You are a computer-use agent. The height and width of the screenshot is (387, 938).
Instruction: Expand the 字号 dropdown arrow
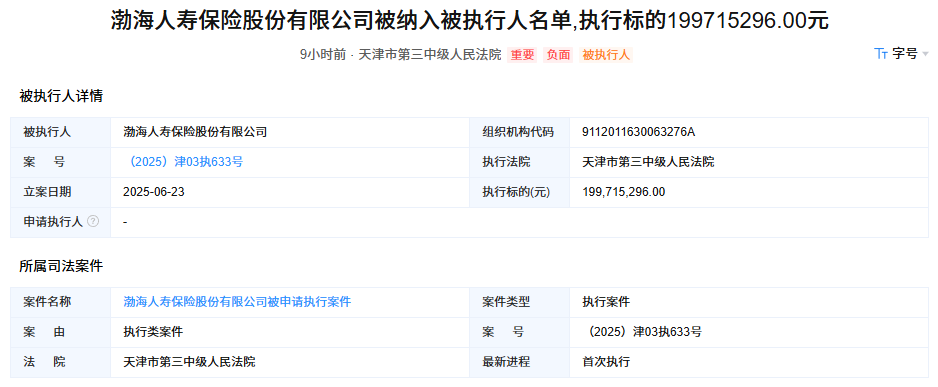pos(925,54)
